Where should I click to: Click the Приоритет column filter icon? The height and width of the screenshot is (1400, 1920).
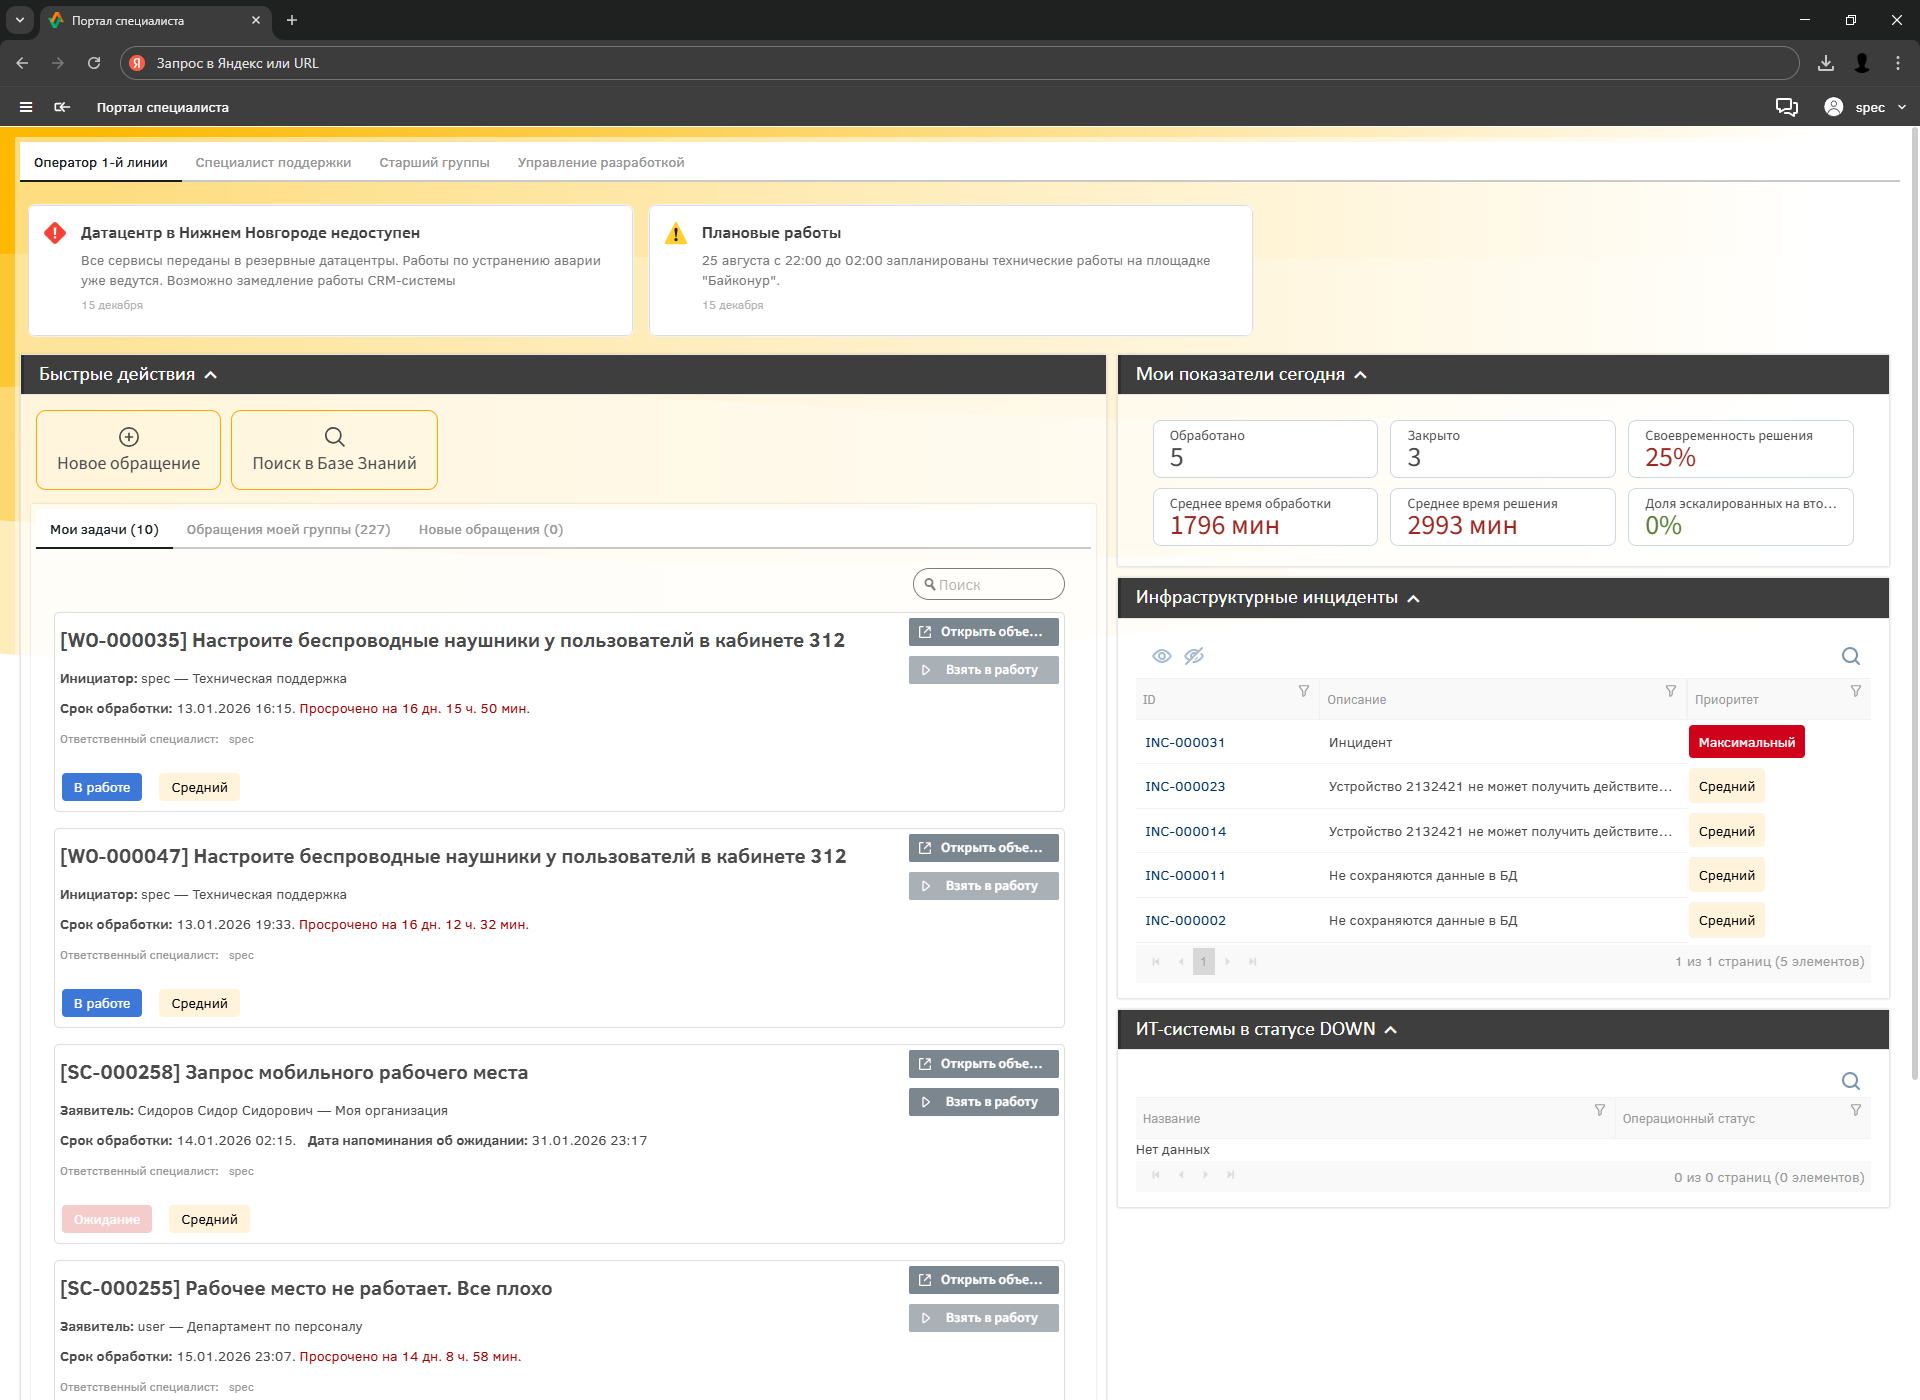[x=1855, y=691]
